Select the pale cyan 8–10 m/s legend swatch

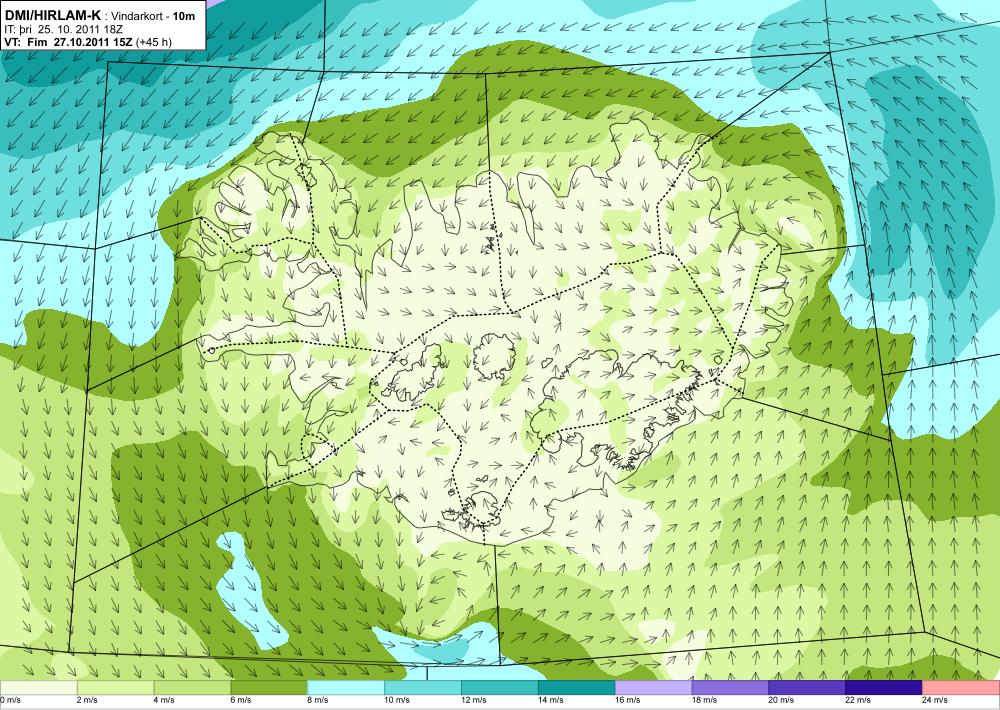pyautogui.click(x=346, y=688)
